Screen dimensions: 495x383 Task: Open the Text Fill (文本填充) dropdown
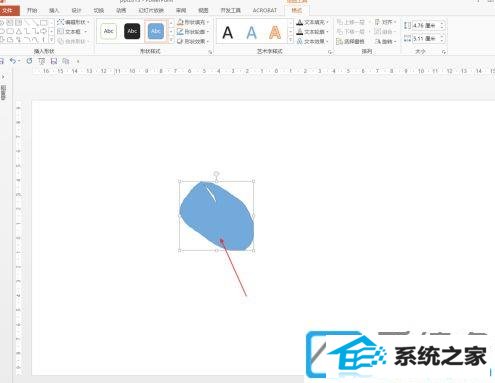tap(313, 22)
